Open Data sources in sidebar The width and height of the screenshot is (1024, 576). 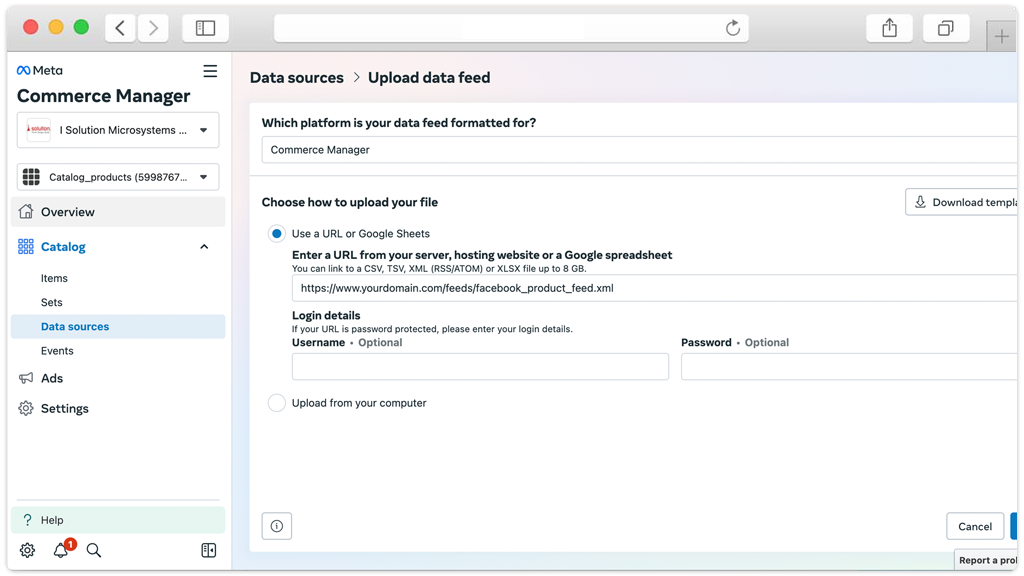(75, 327)
